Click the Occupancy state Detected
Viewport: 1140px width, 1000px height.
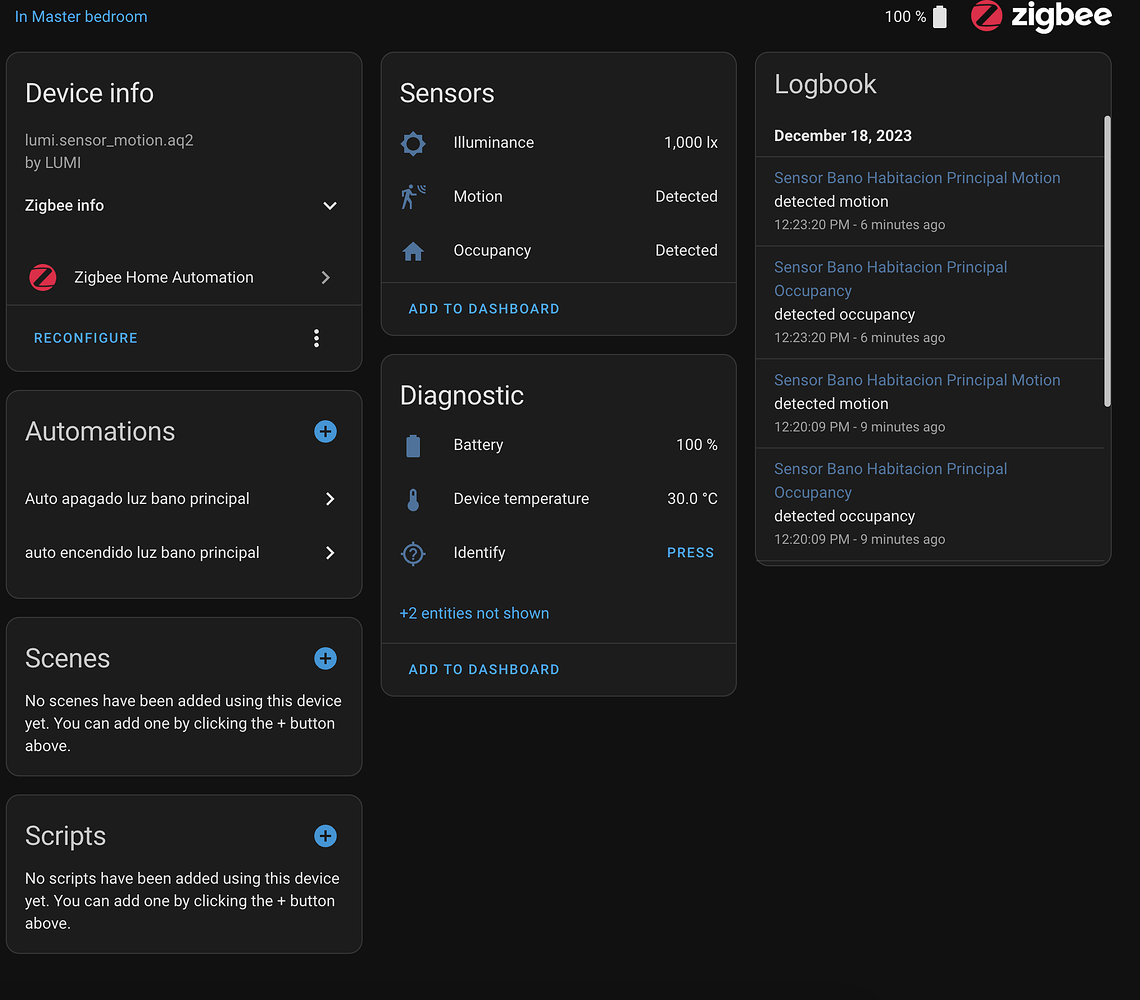click(686, 250)
